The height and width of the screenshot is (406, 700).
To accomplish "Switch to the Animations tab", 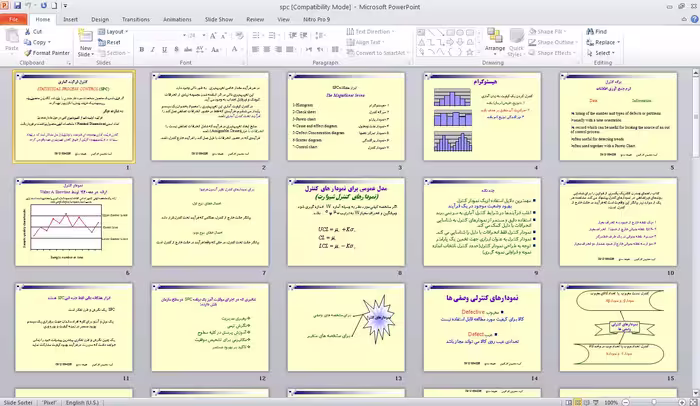I will click(x=177, y=20).
